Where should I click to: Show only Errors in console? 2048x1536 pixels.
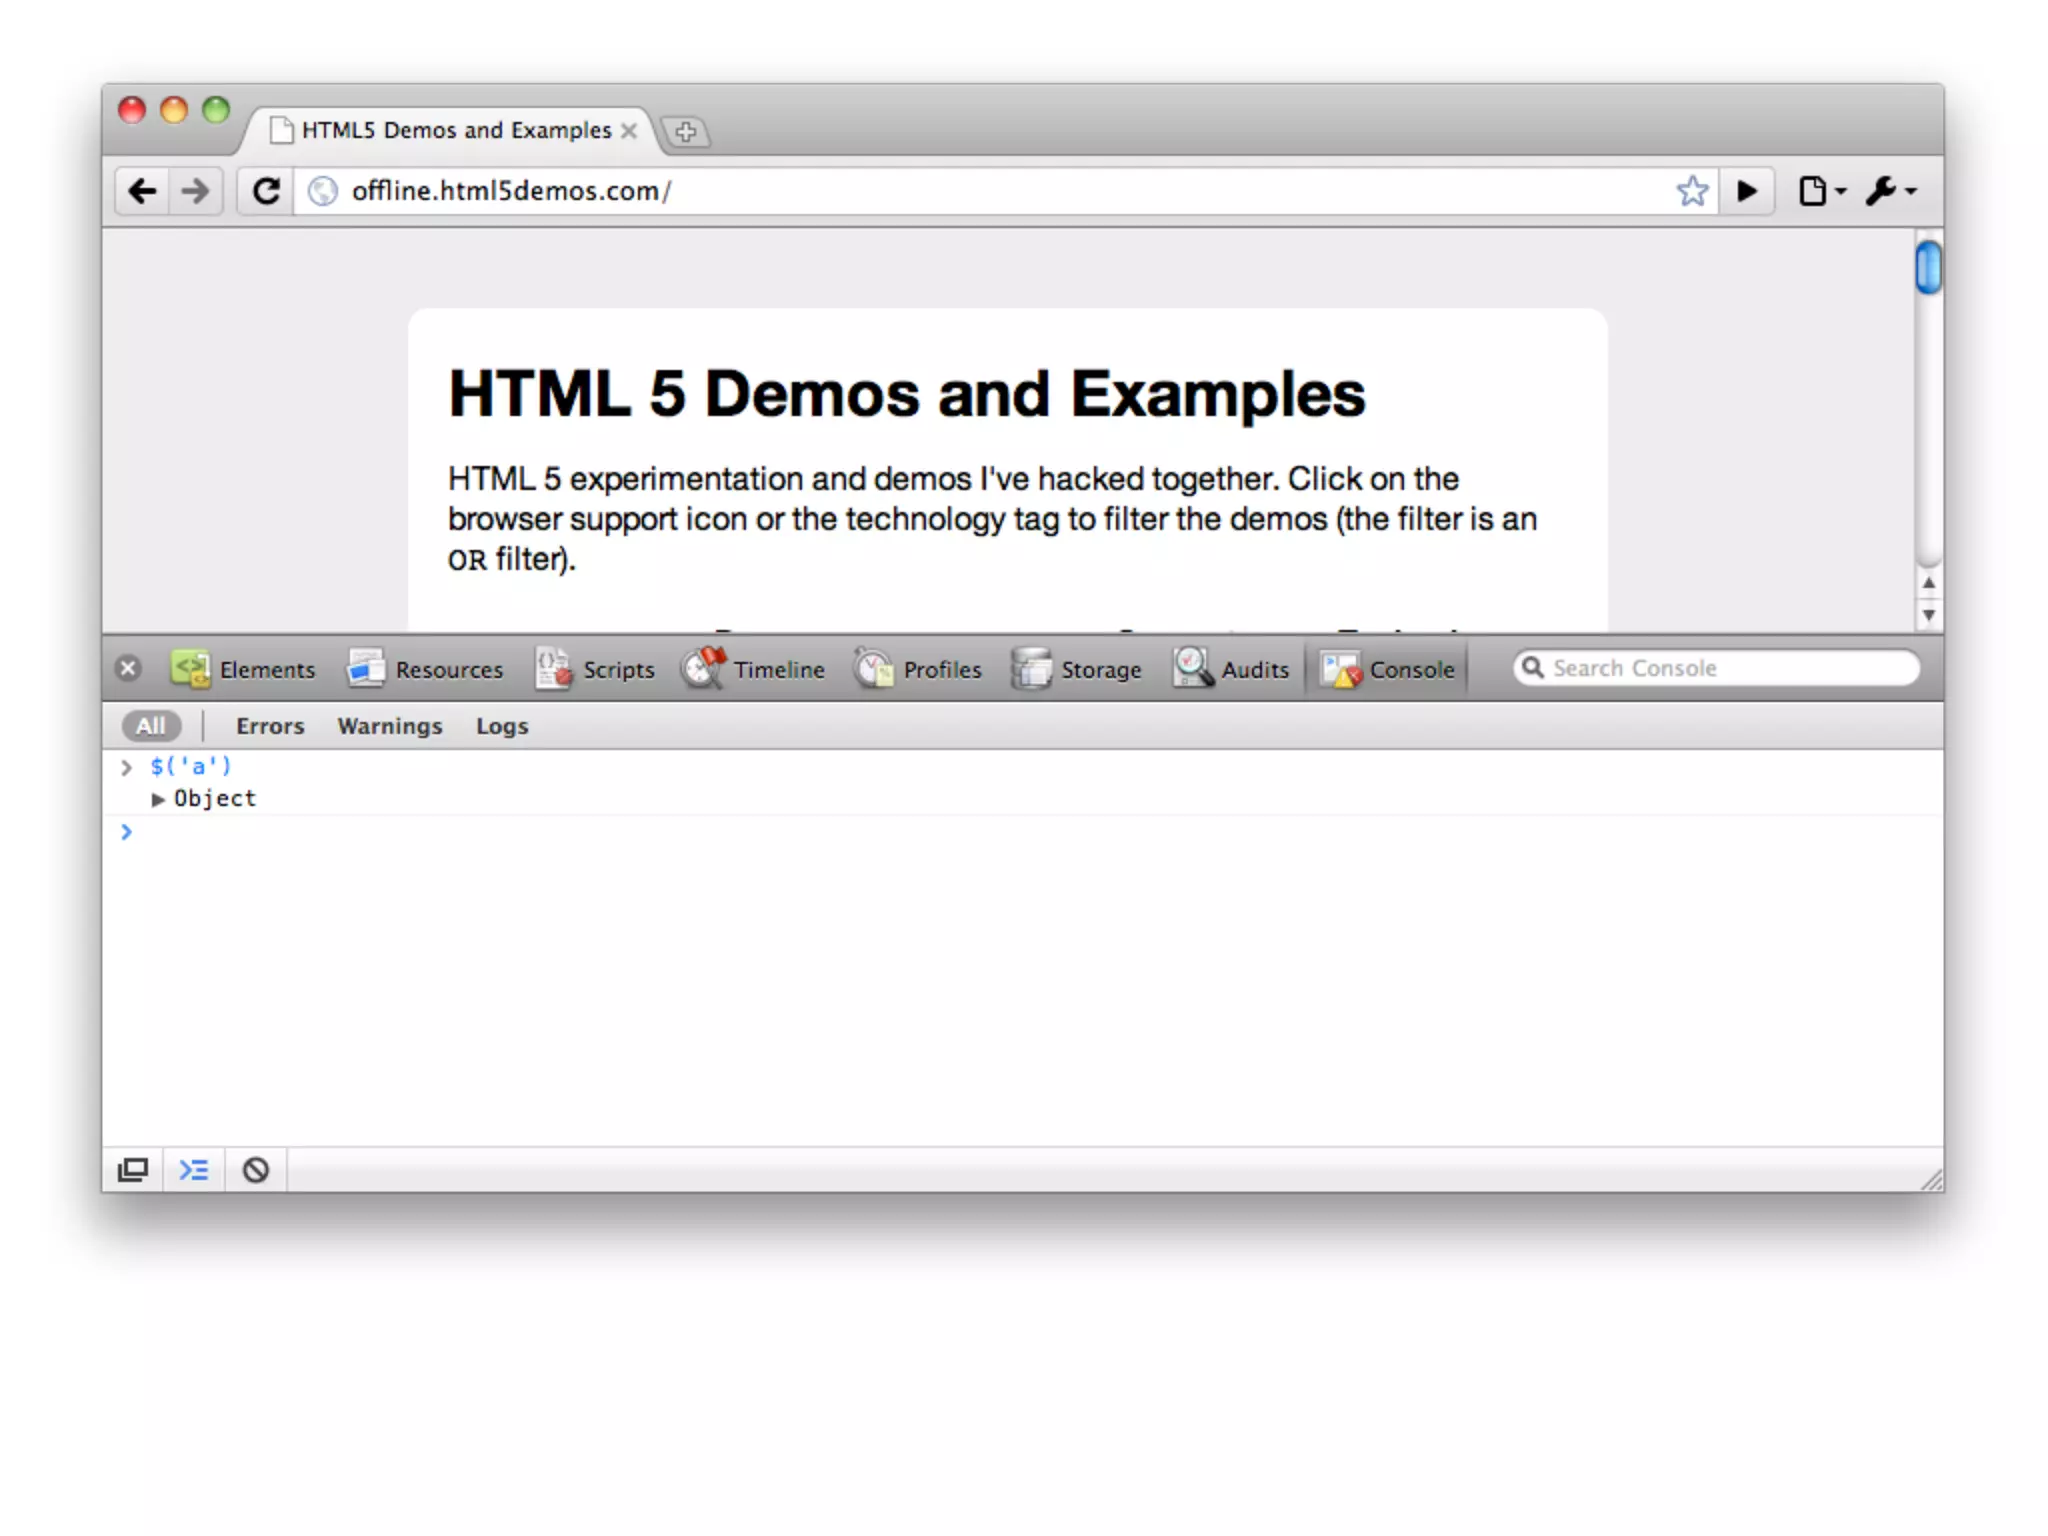270,726
